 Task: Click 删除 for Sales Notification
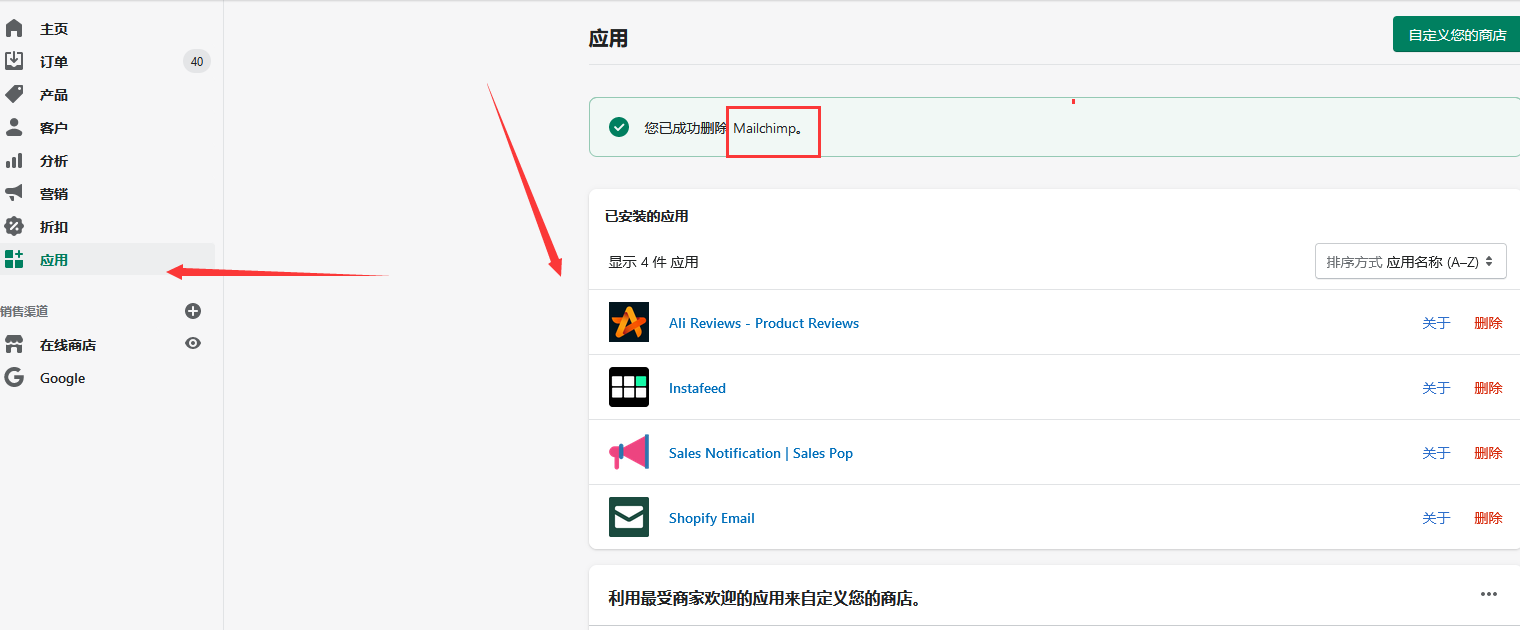coord(1488,453)
